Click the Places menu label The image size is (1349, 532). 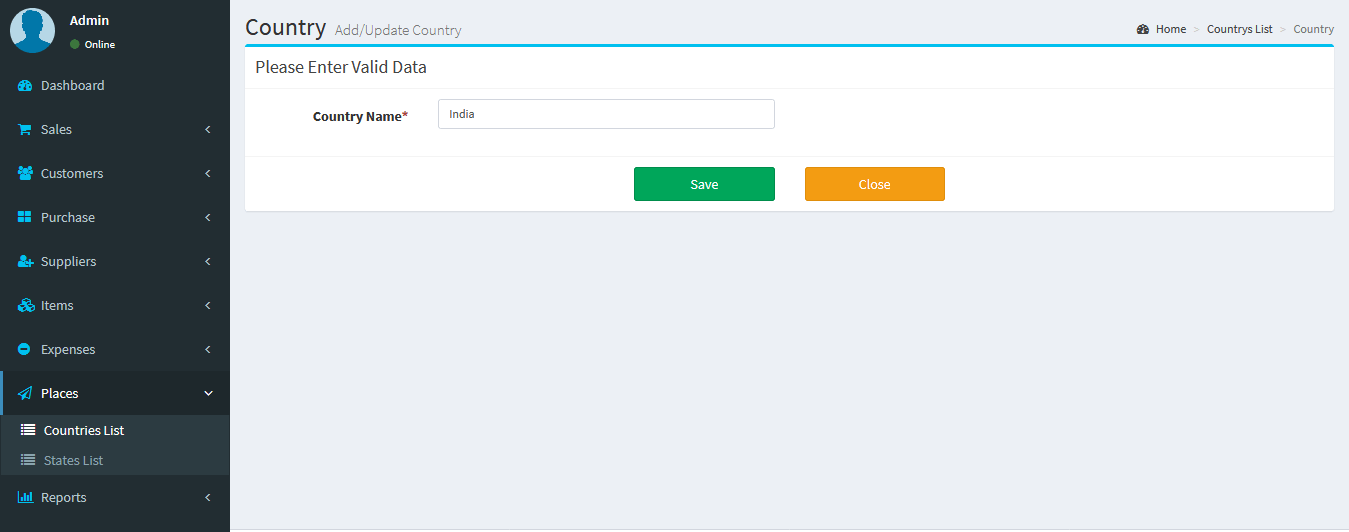pyautogui.click(x=60, y=393)
